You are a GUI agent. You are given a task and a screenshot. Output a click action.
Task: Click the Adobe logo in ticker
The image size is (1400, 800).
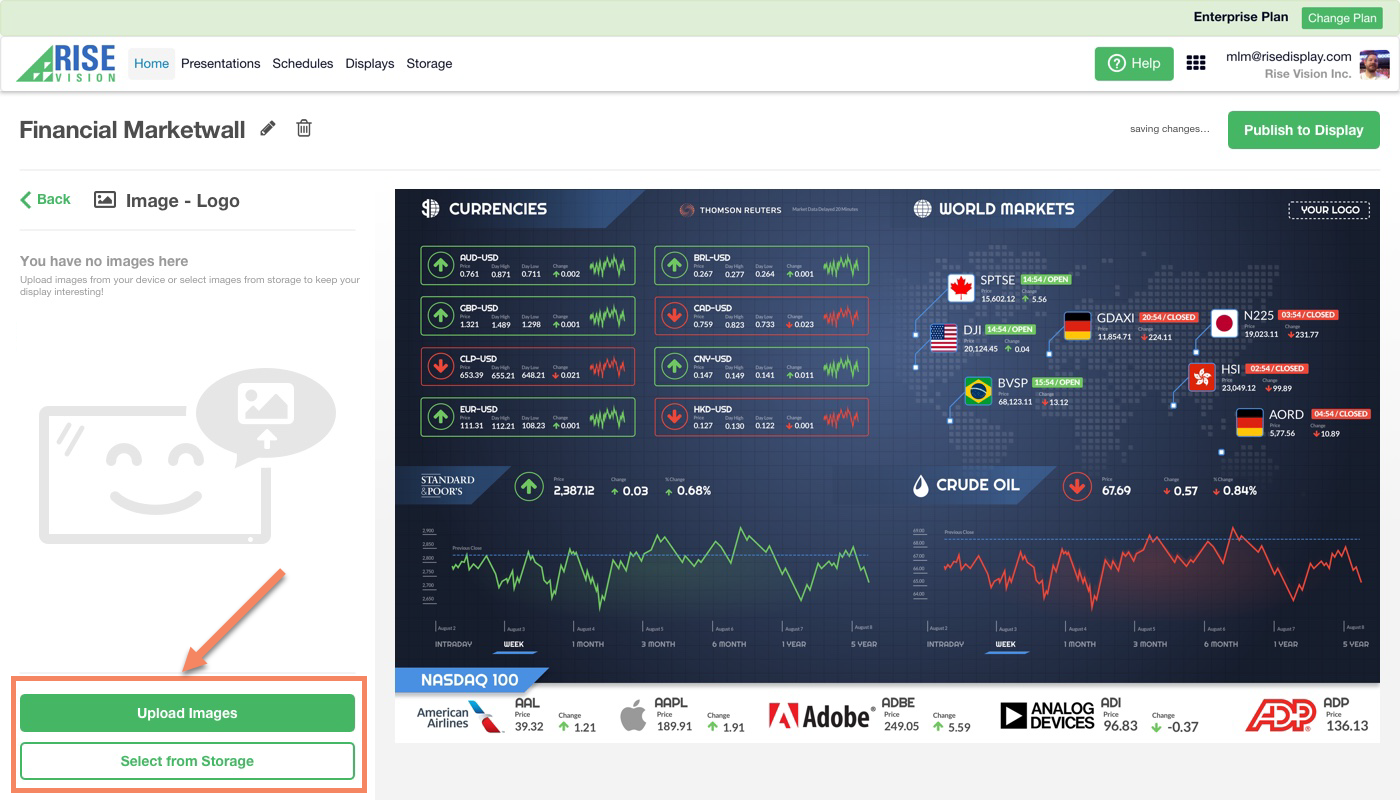pos(821,716)
